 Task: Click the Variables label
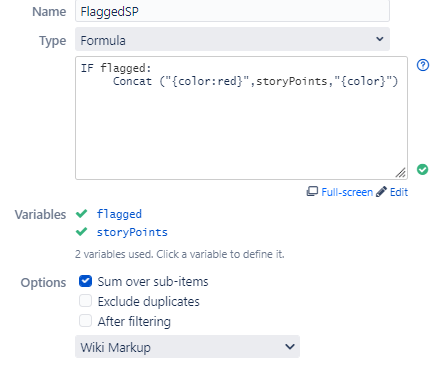tap(40, 215)
